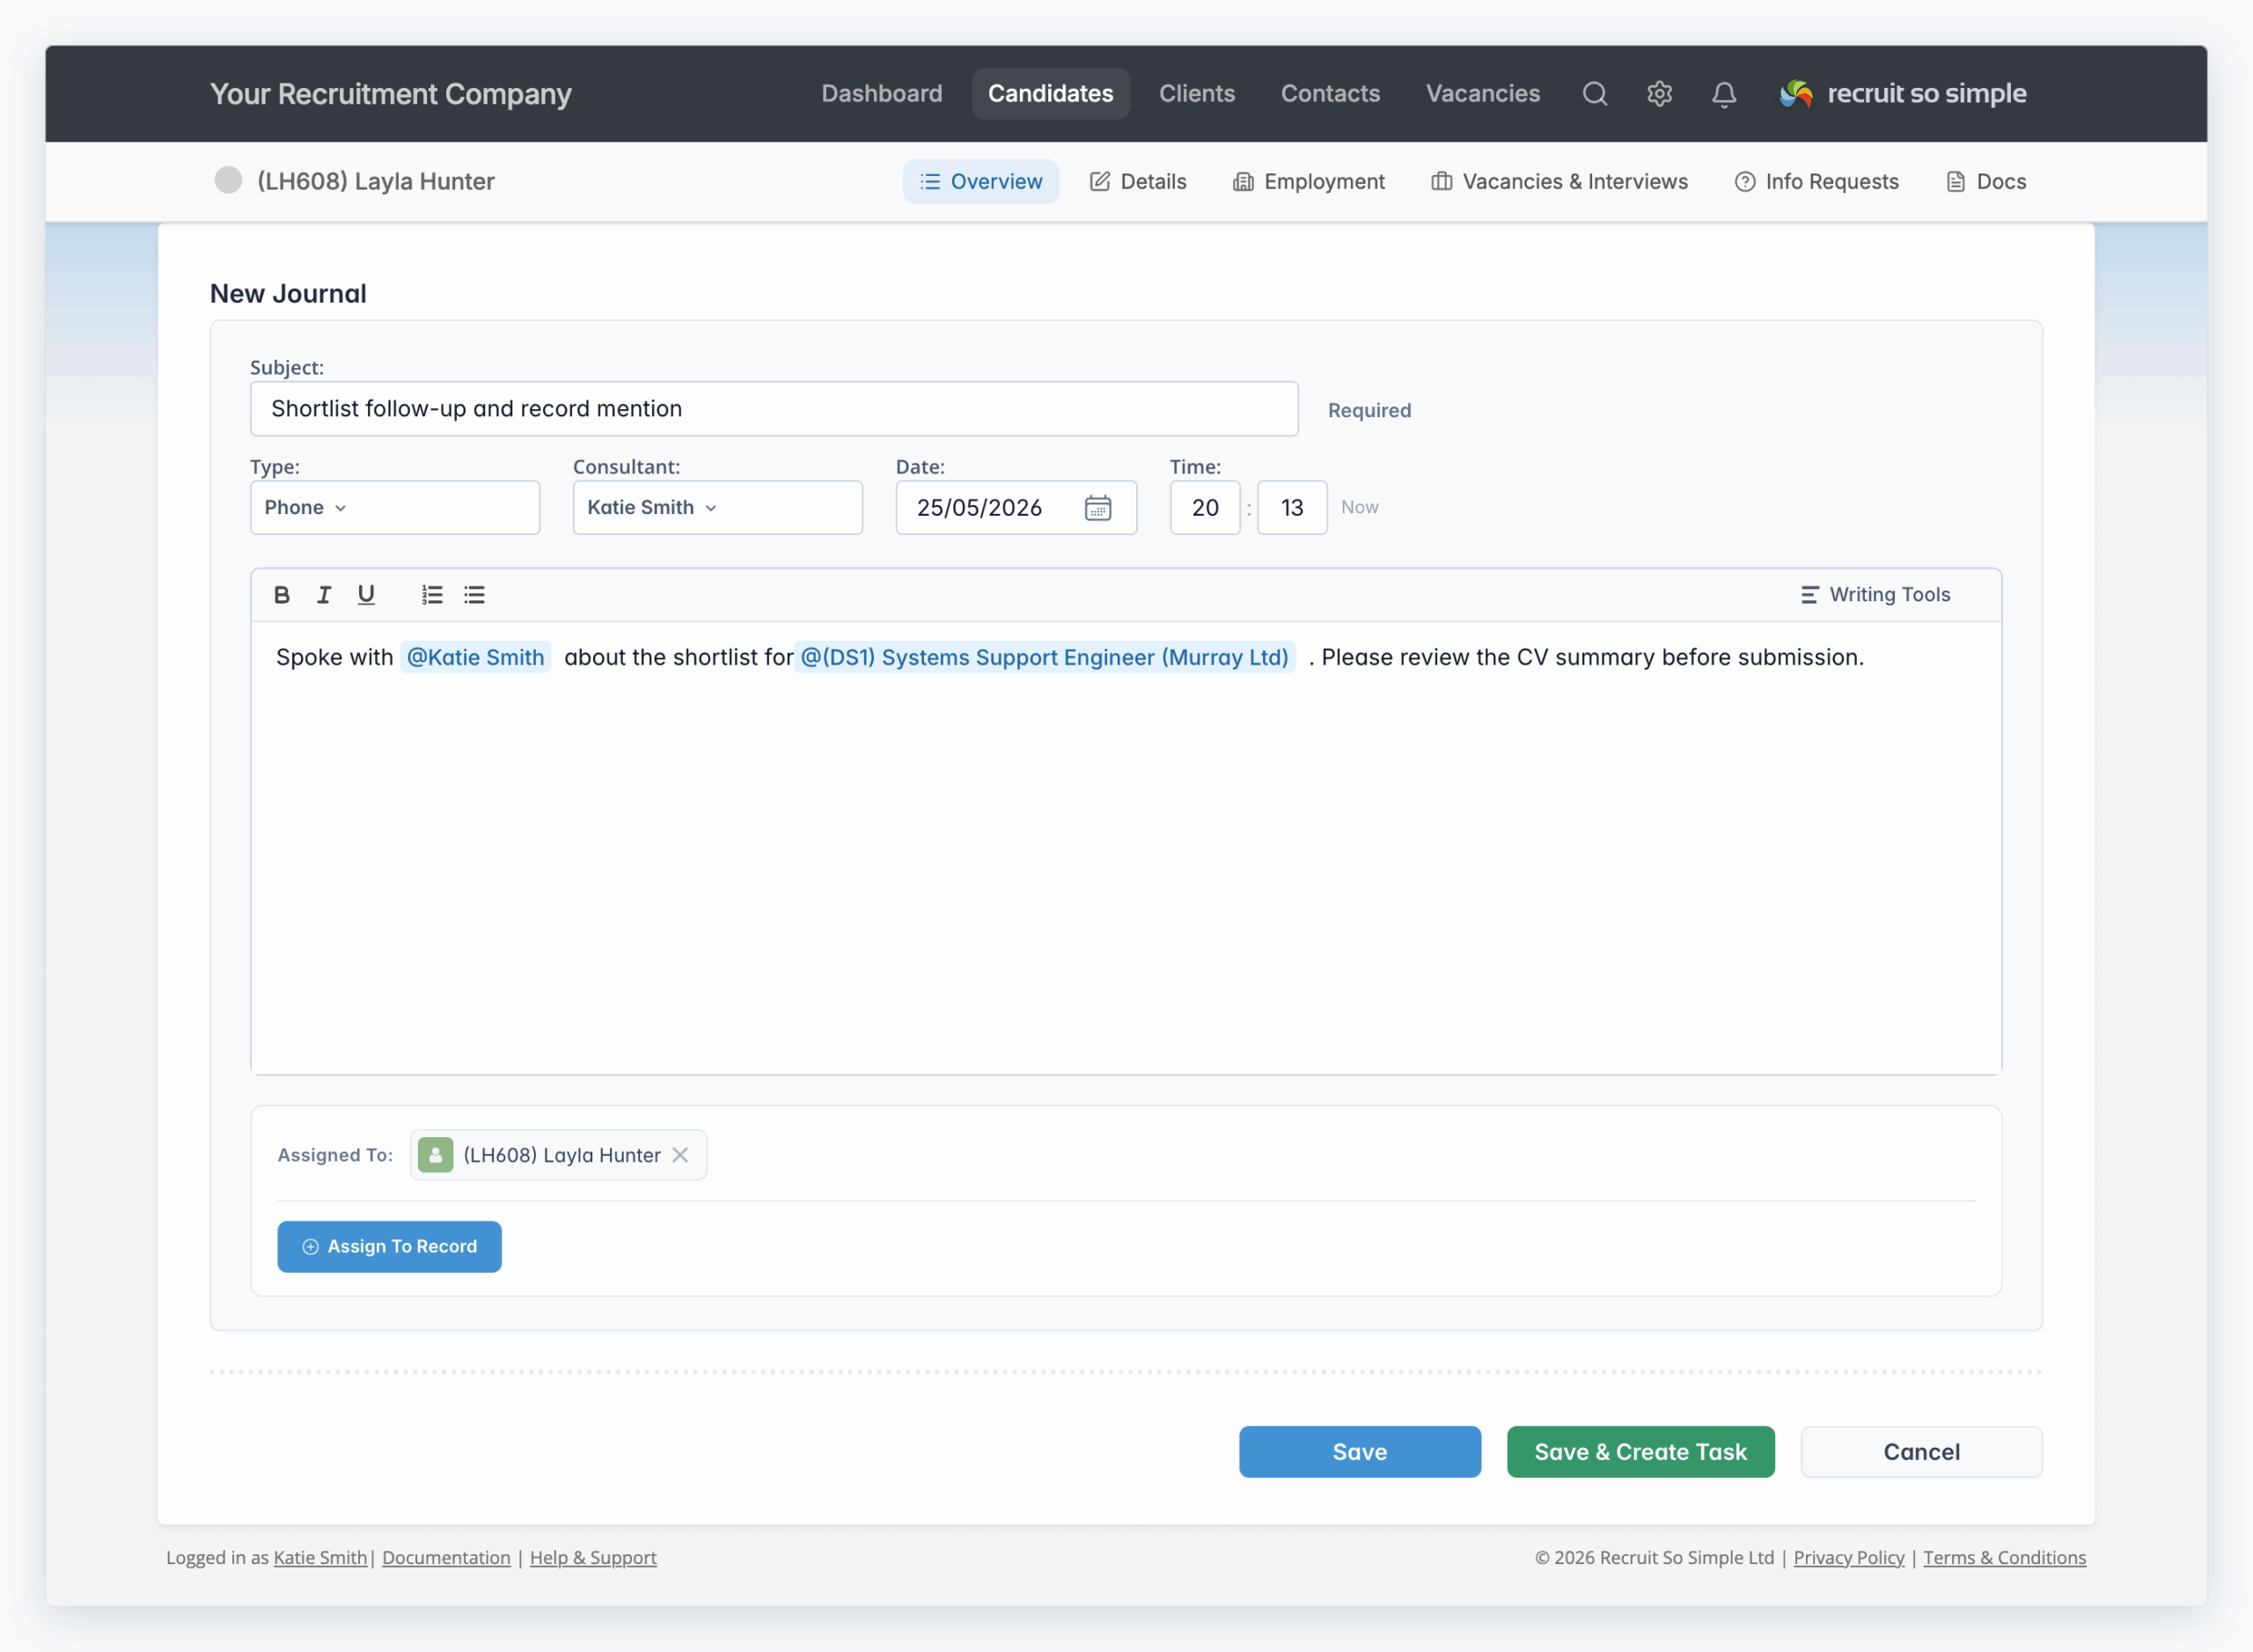Toggle underline formatting in the editor
Screen dimensions: 2253x1652
tap(366, 595)
